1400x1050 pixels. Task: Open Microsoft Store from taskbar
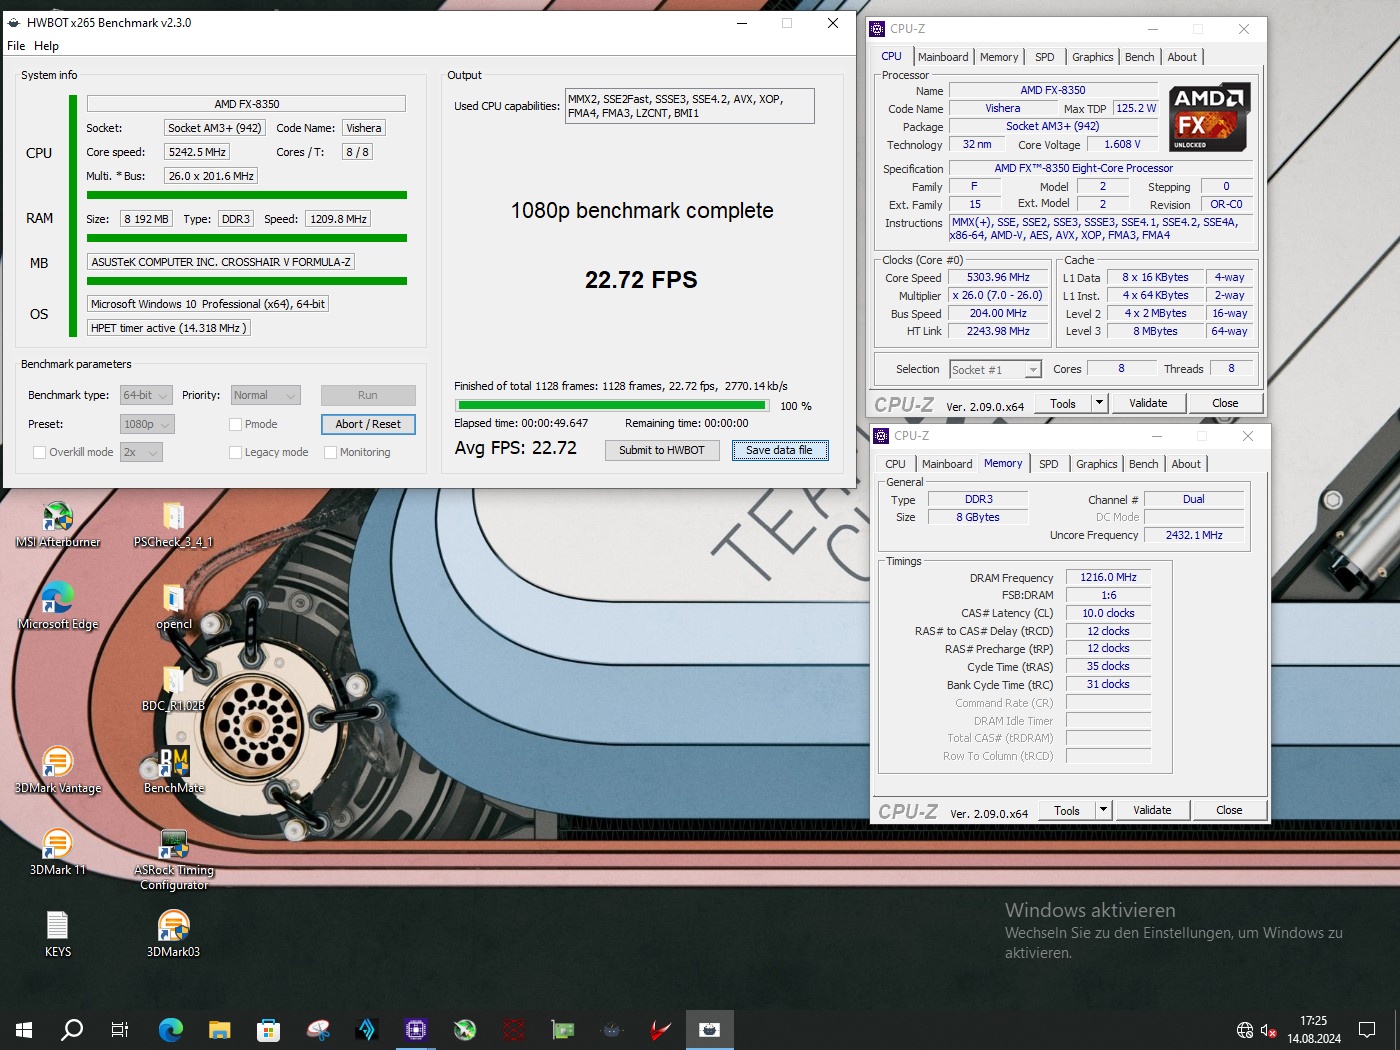pos(268,1029)
